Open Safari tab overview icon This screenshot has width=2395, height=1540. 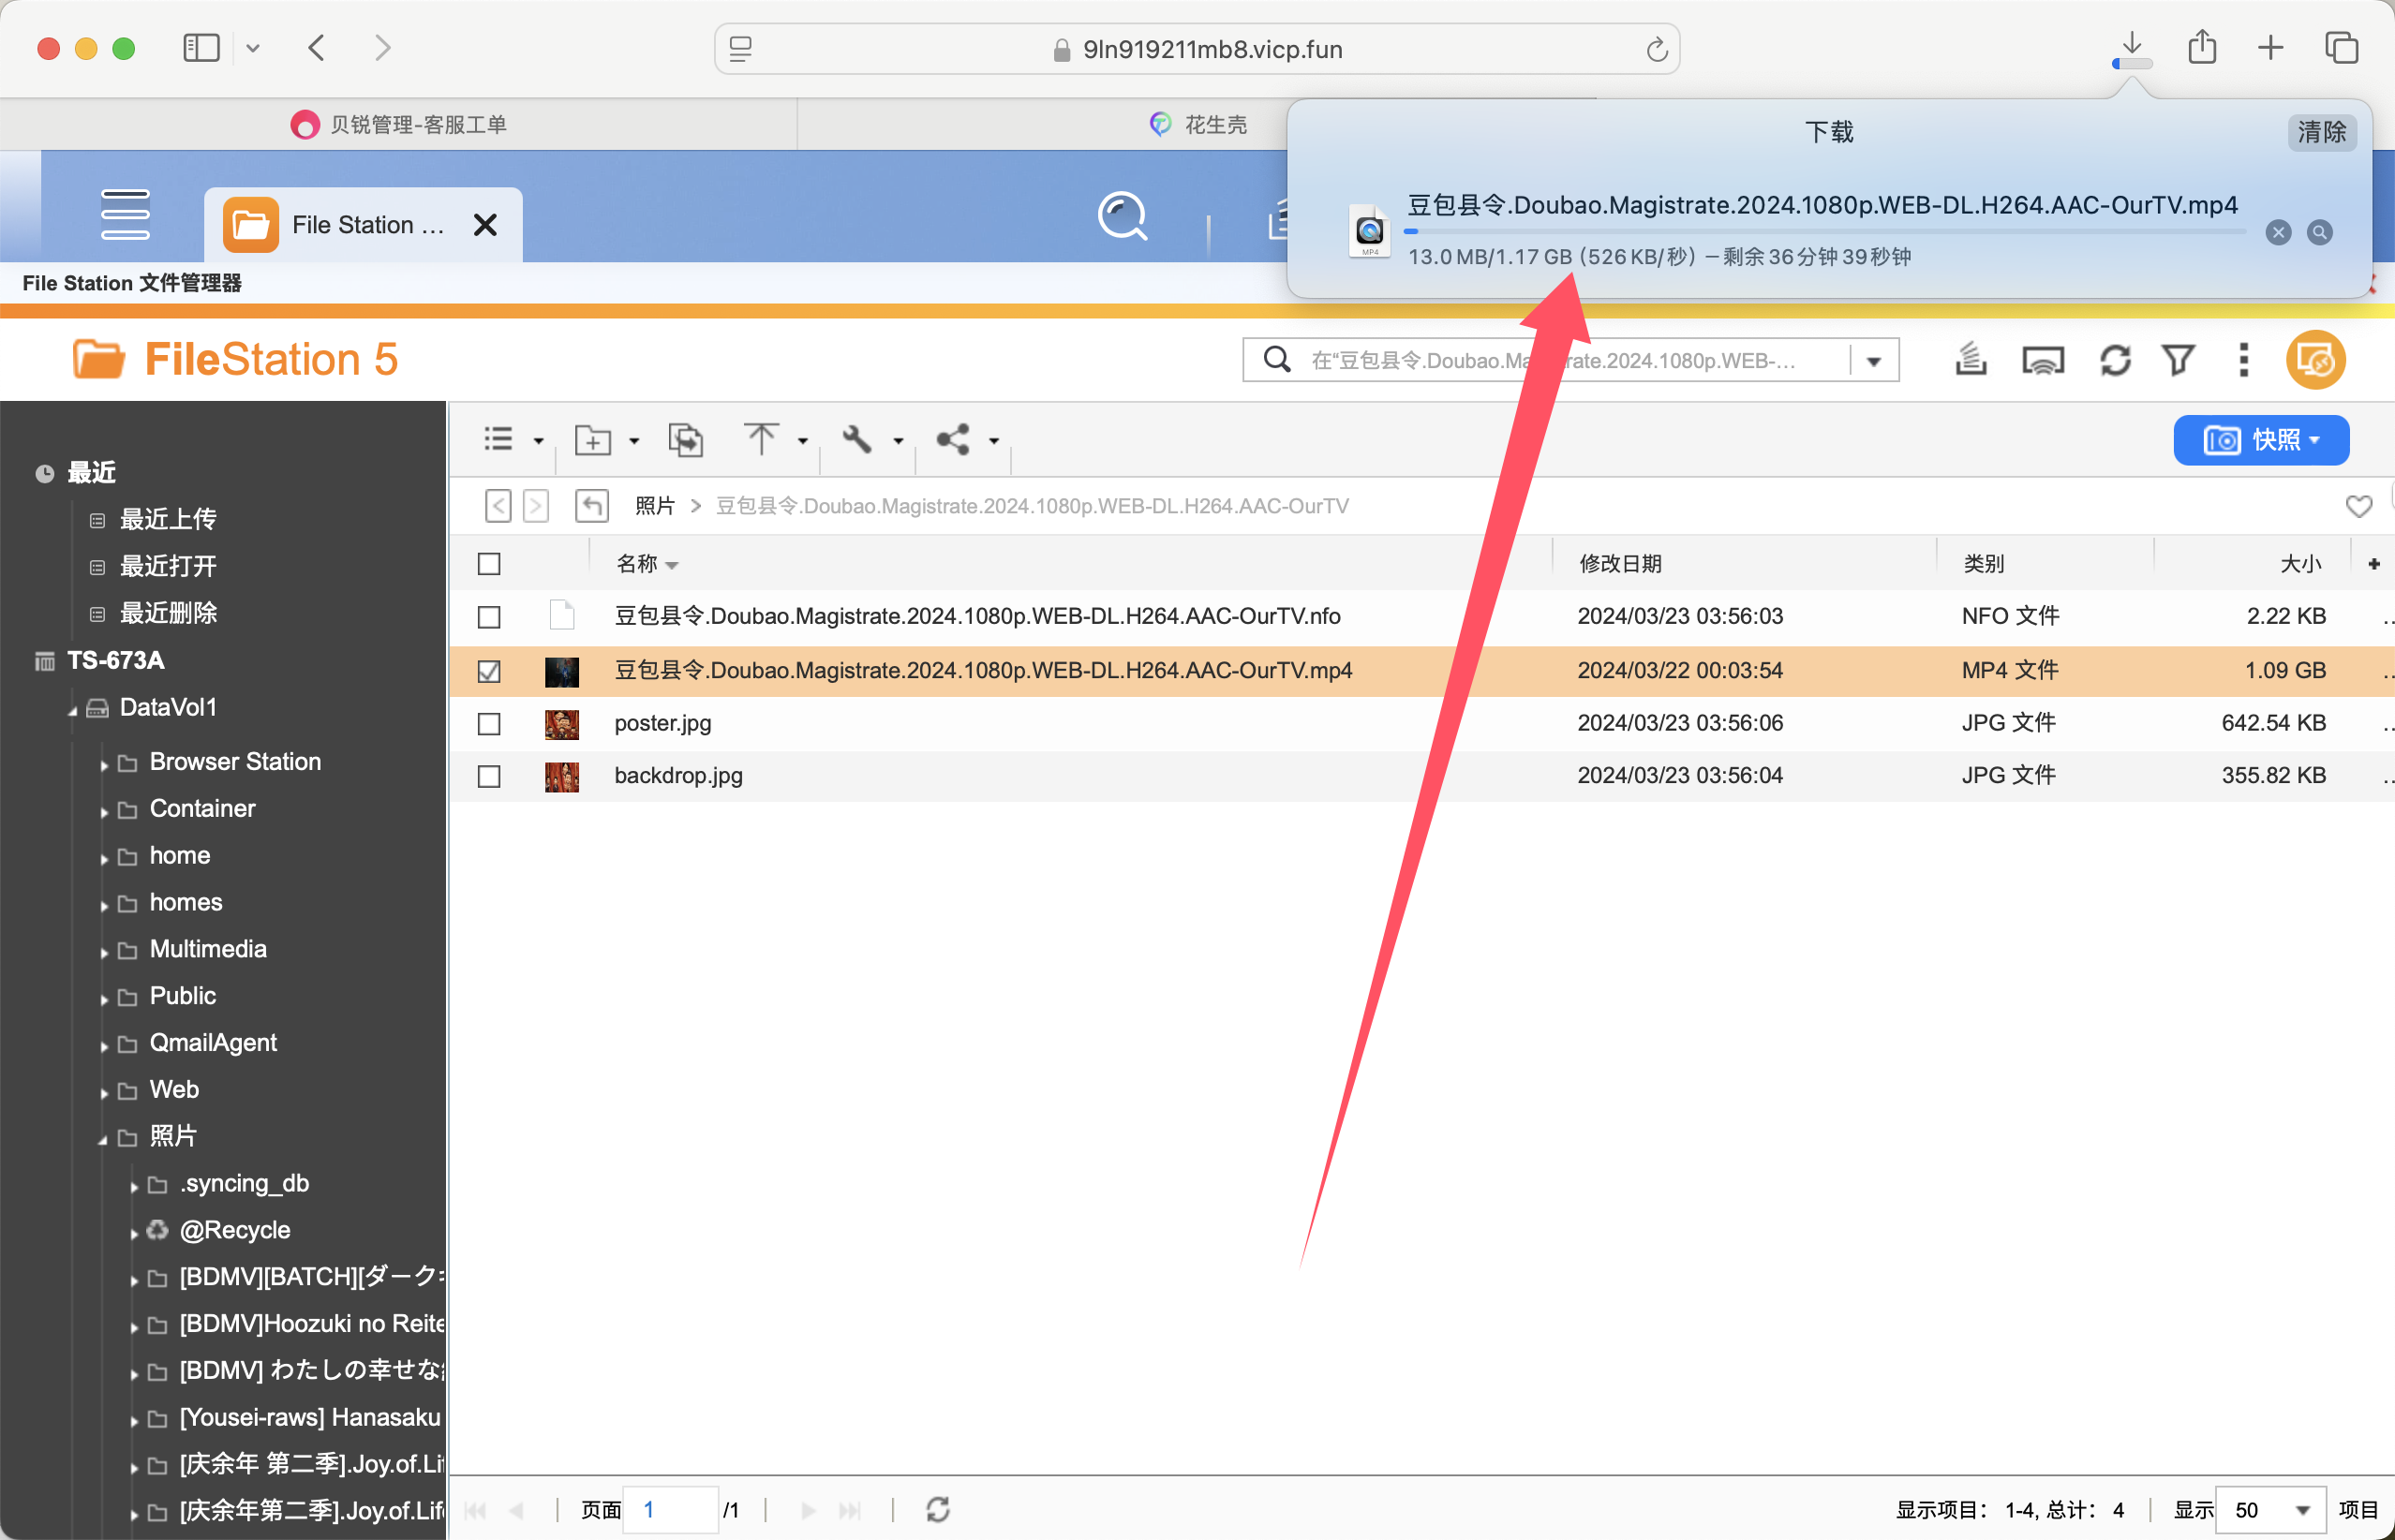coord(2341,47)
